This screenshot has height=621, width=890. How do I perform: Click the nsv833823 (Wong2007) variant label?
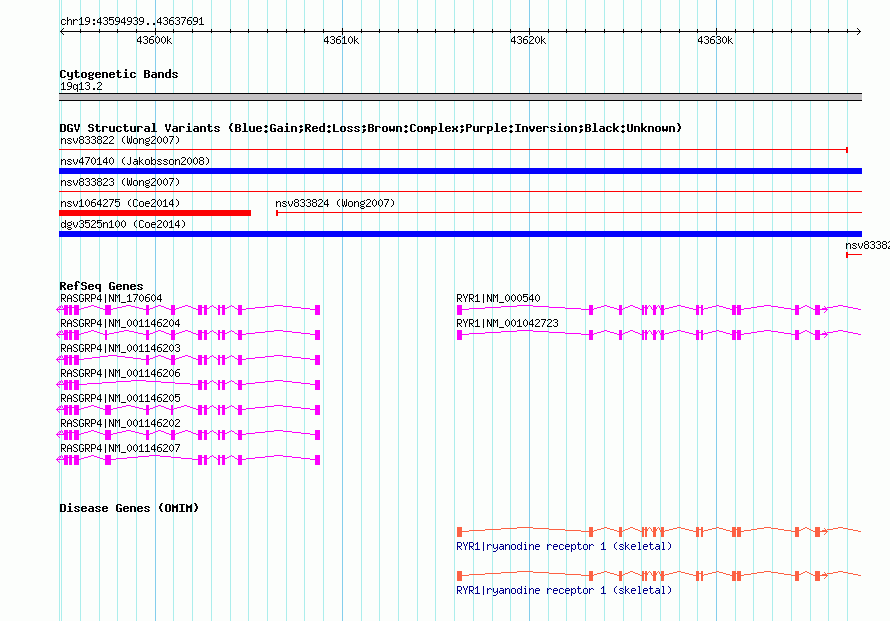pos(120,182)
